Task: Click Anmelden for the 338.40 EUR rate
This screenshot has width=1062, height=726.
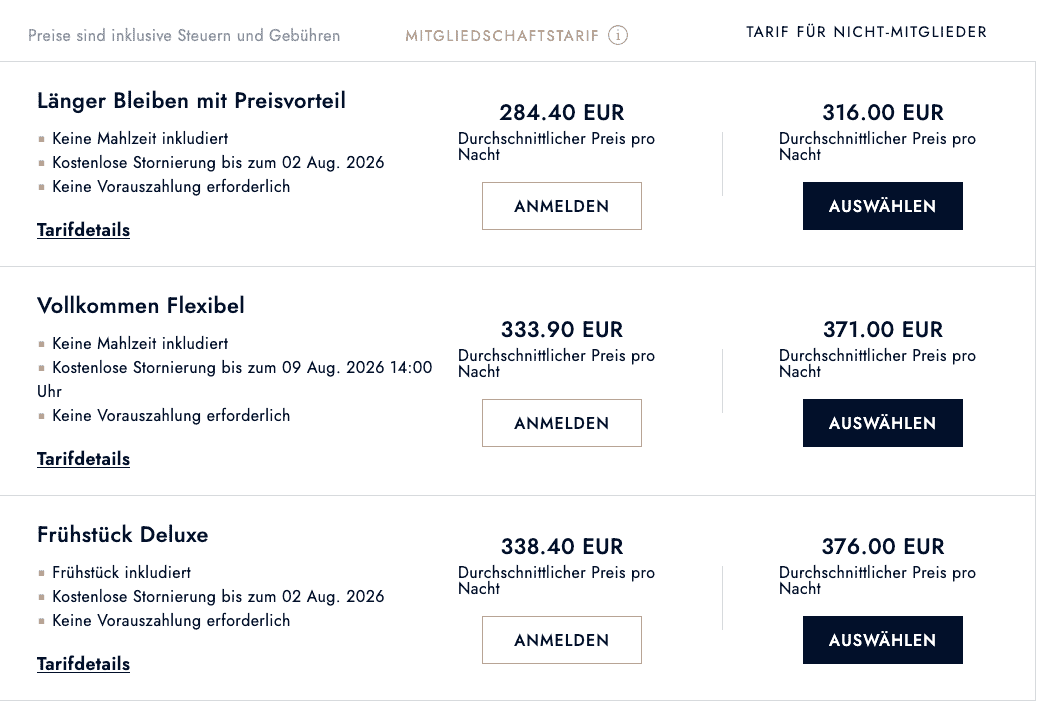Action: 561,640
